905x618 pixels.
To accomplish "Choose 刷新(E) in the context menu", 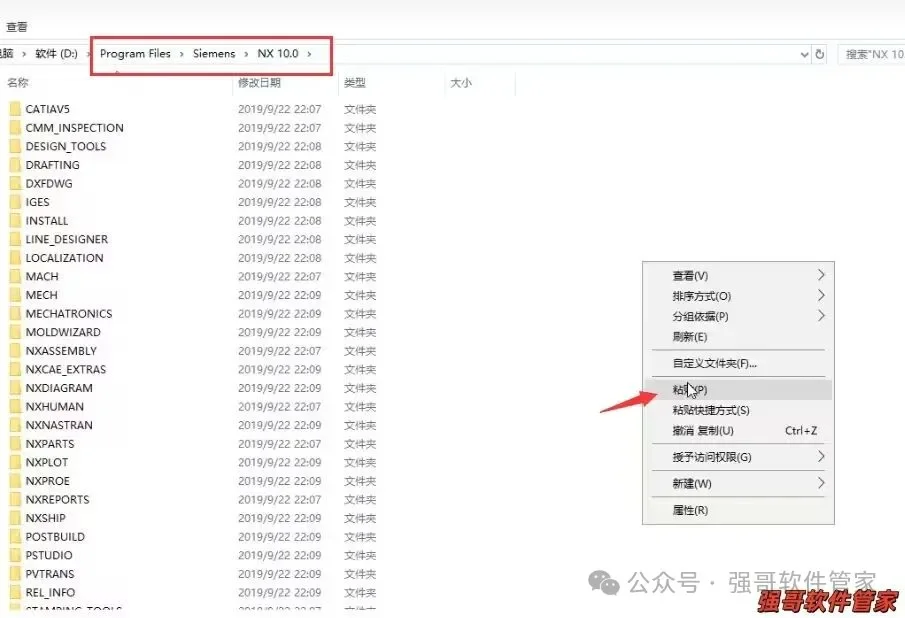I will click(x=738, y=336).
